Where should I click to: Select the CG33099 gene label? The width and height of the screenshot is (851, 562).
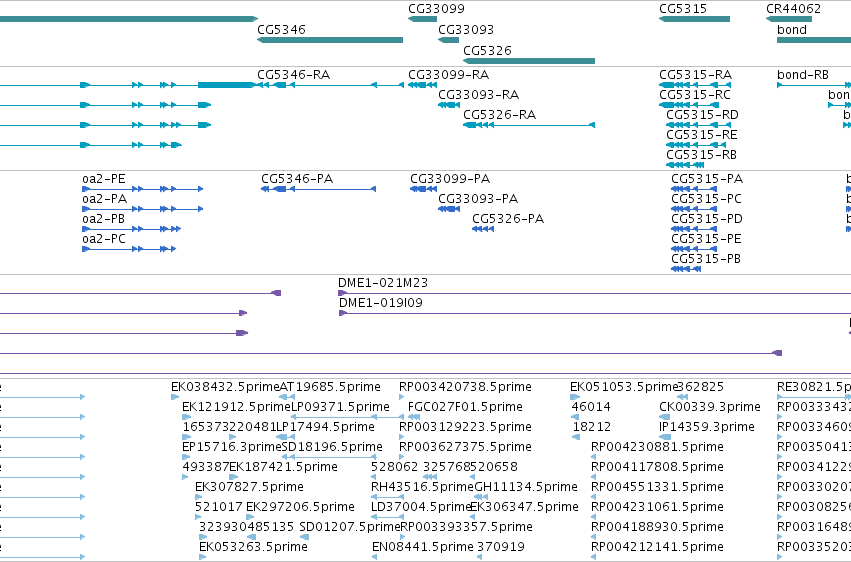(x=436, y=9)
